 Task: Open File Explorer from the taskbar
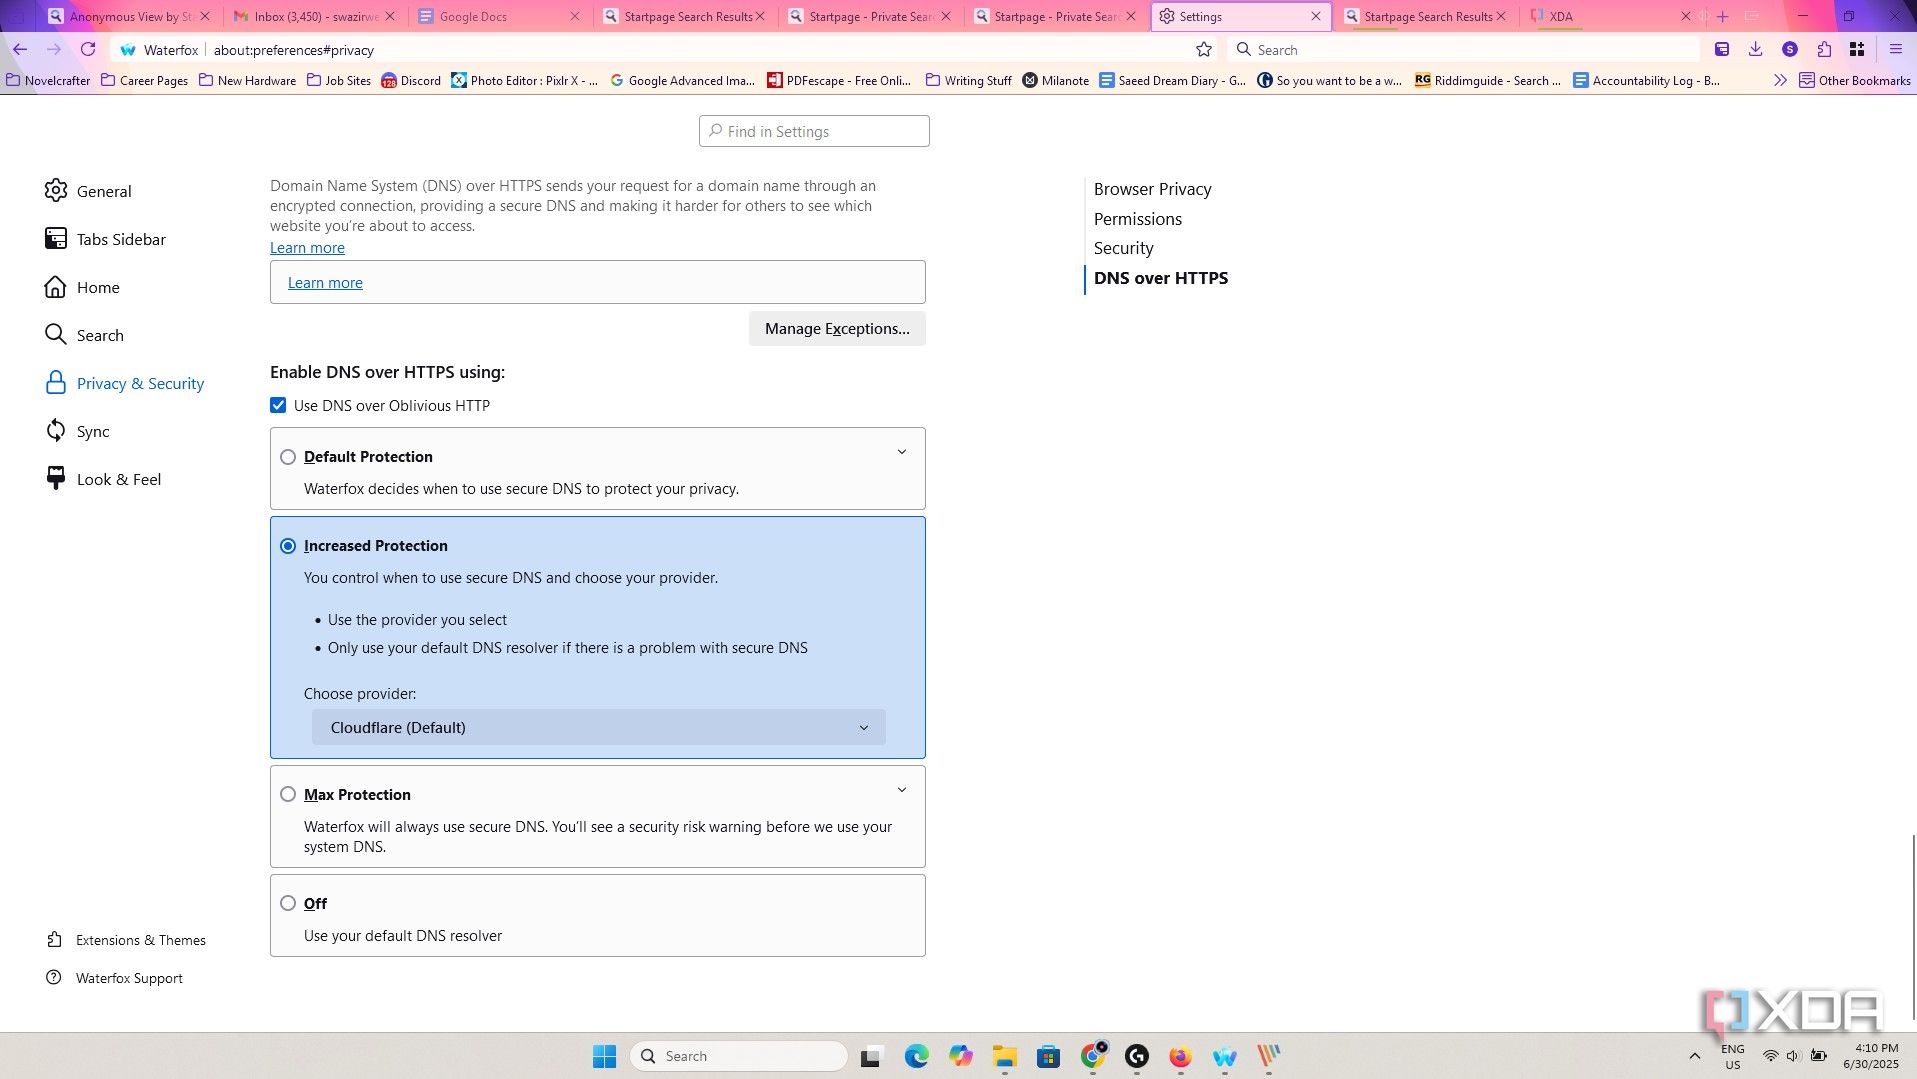coord(1004,1056)
